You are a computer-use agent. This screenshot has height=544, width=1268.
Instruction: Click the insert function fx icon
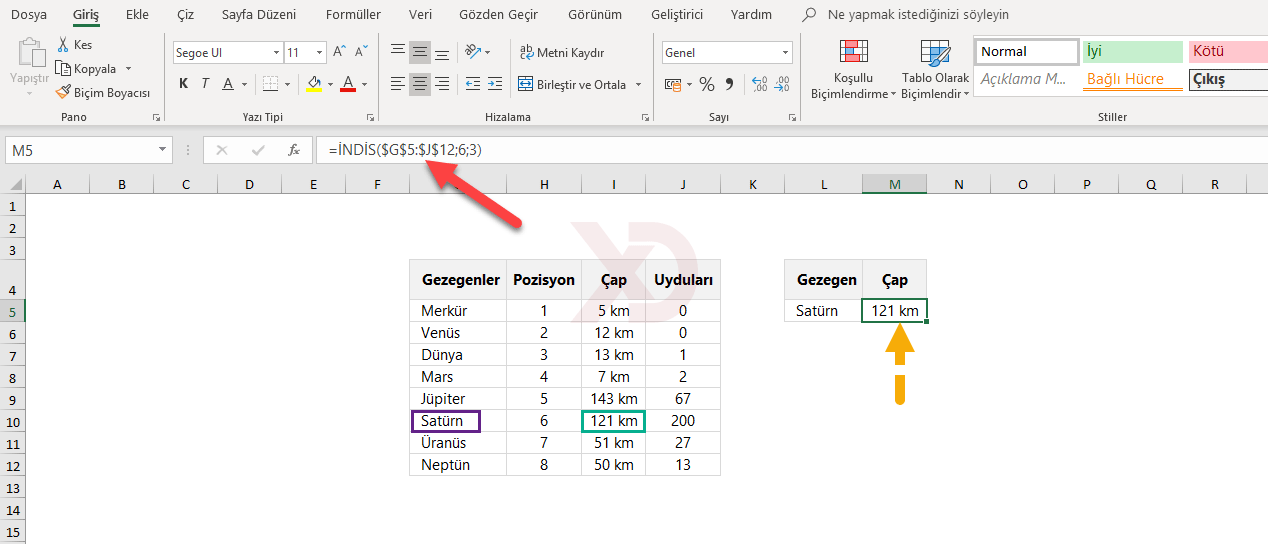coord(294,150)
